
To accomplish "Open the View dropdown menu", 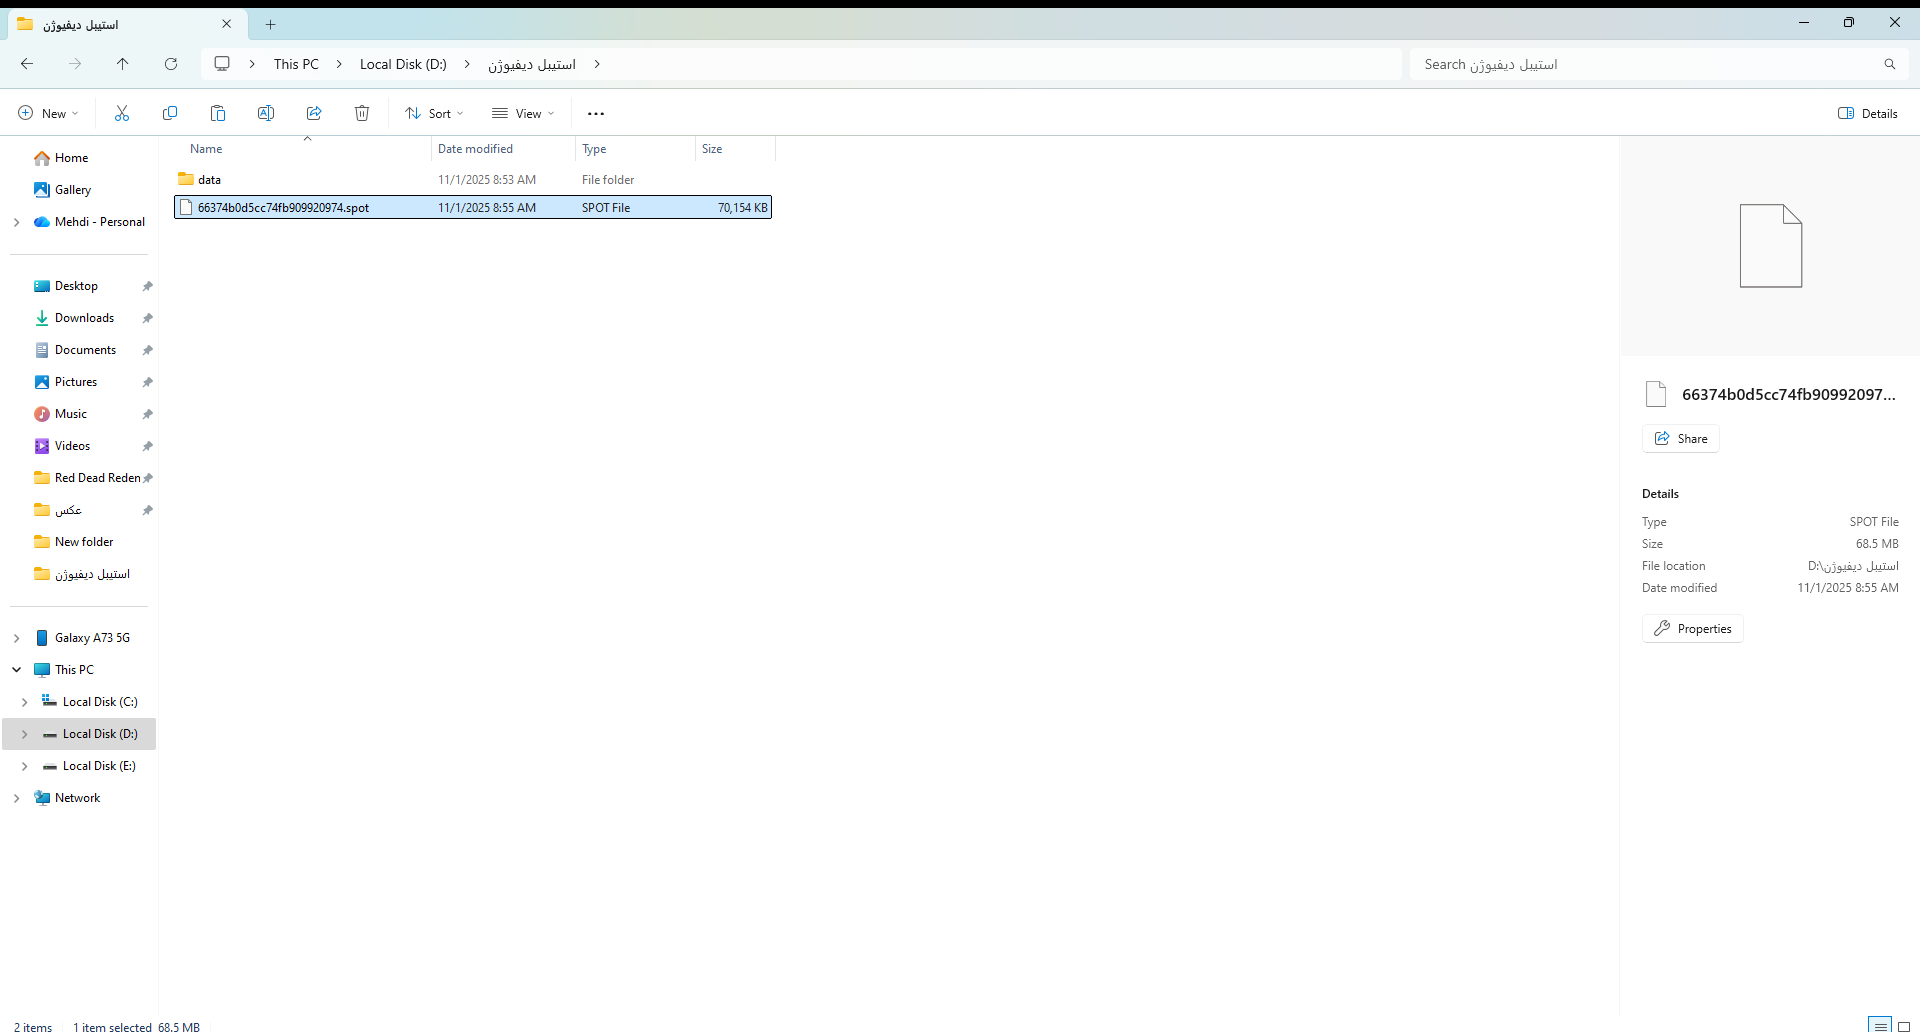I will point(523,113).
